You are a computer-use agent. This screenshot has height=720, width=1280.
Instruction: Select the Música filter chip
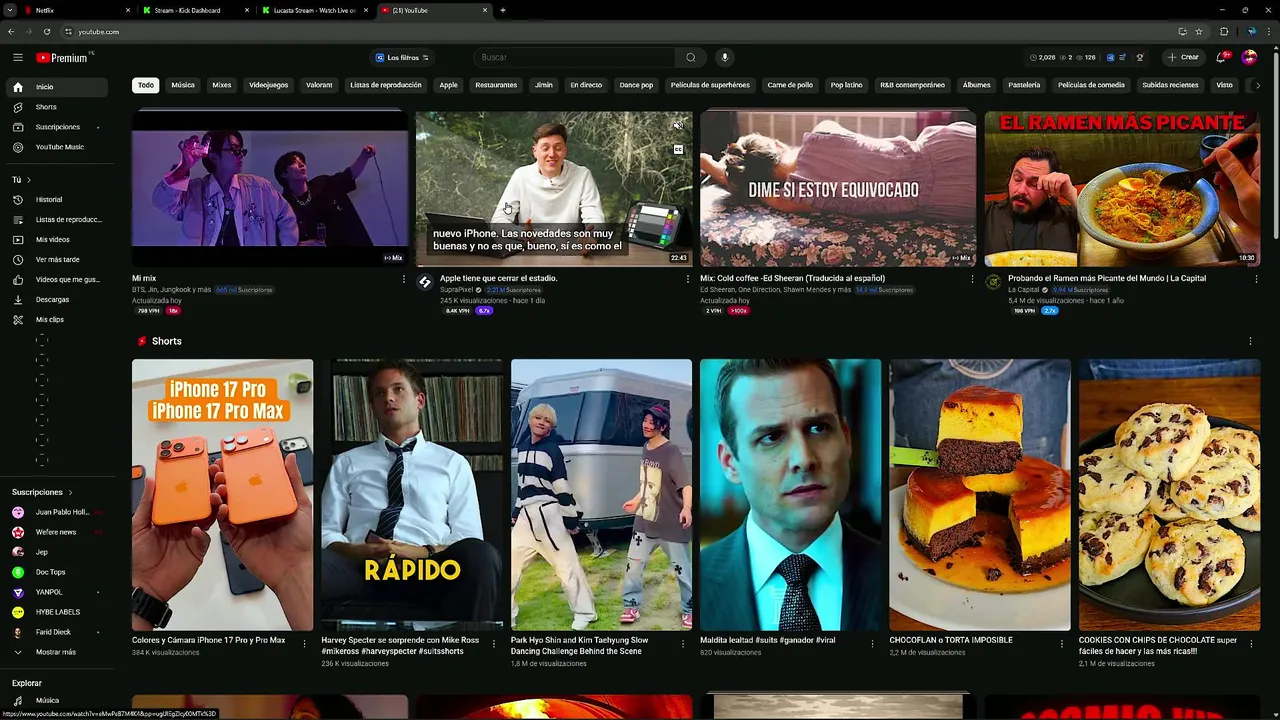point(183,85)
